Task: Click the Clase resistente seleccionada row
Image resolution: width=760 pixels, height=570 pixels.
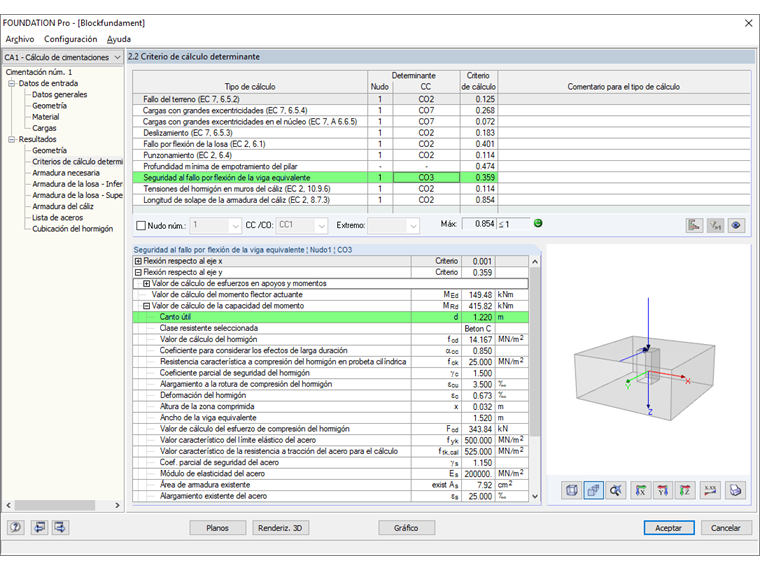Action: (331, 328)
